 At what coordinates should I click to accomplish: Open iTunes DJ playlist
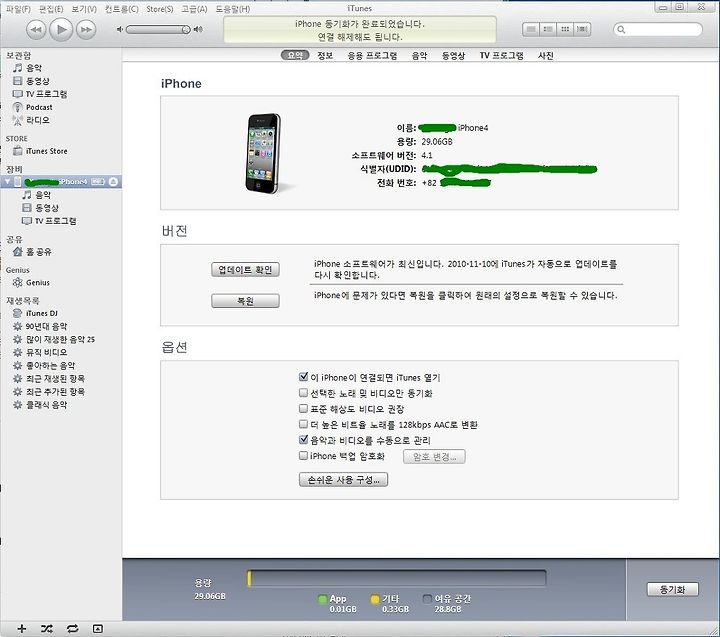point(35,313)
